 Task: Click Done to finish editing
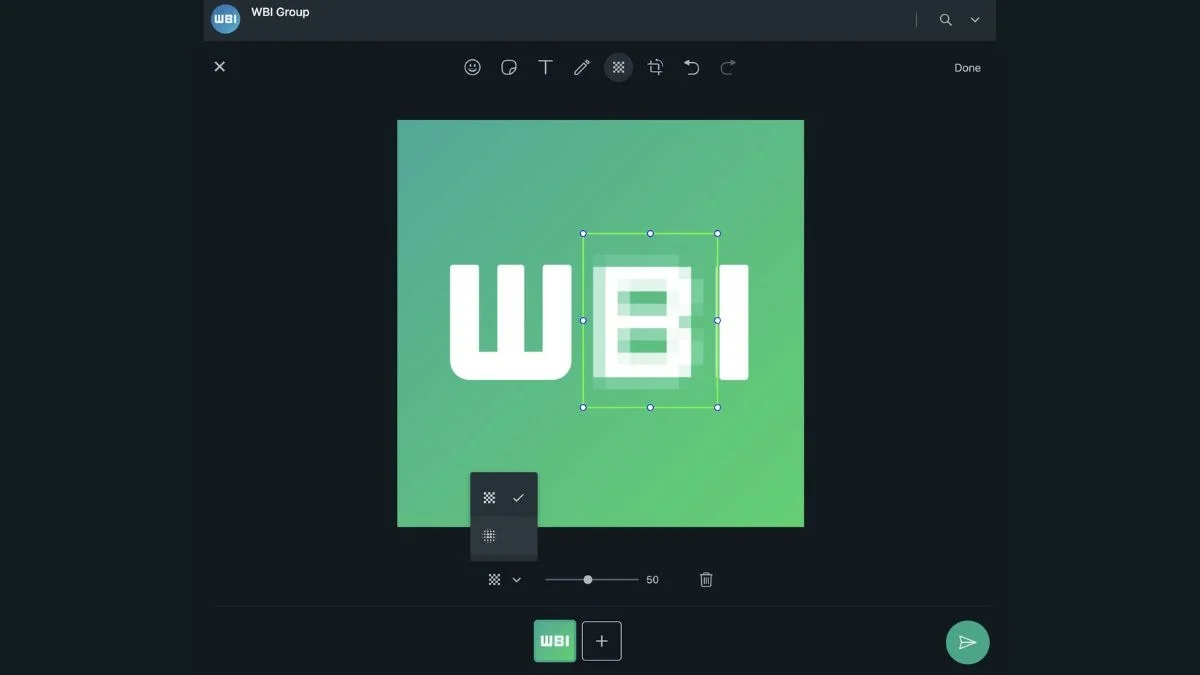[x=967, y=68]
